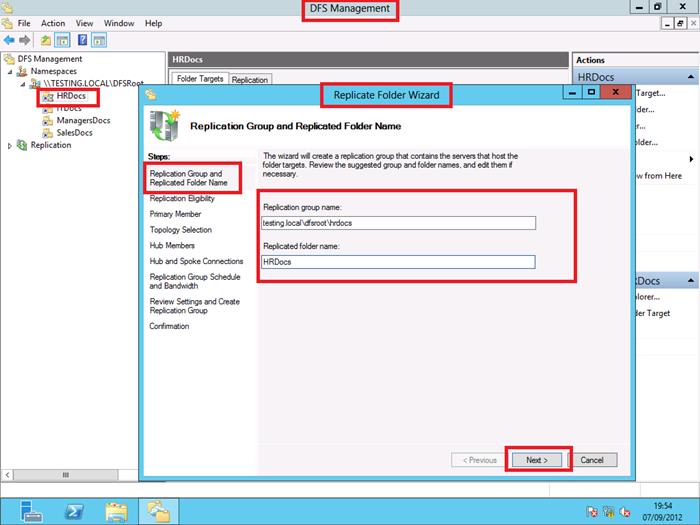Image resolution: width=700 pixels, height=525 pixels.
Task: Click the 'Primary Member' wizard step
Action: point(175,214)
